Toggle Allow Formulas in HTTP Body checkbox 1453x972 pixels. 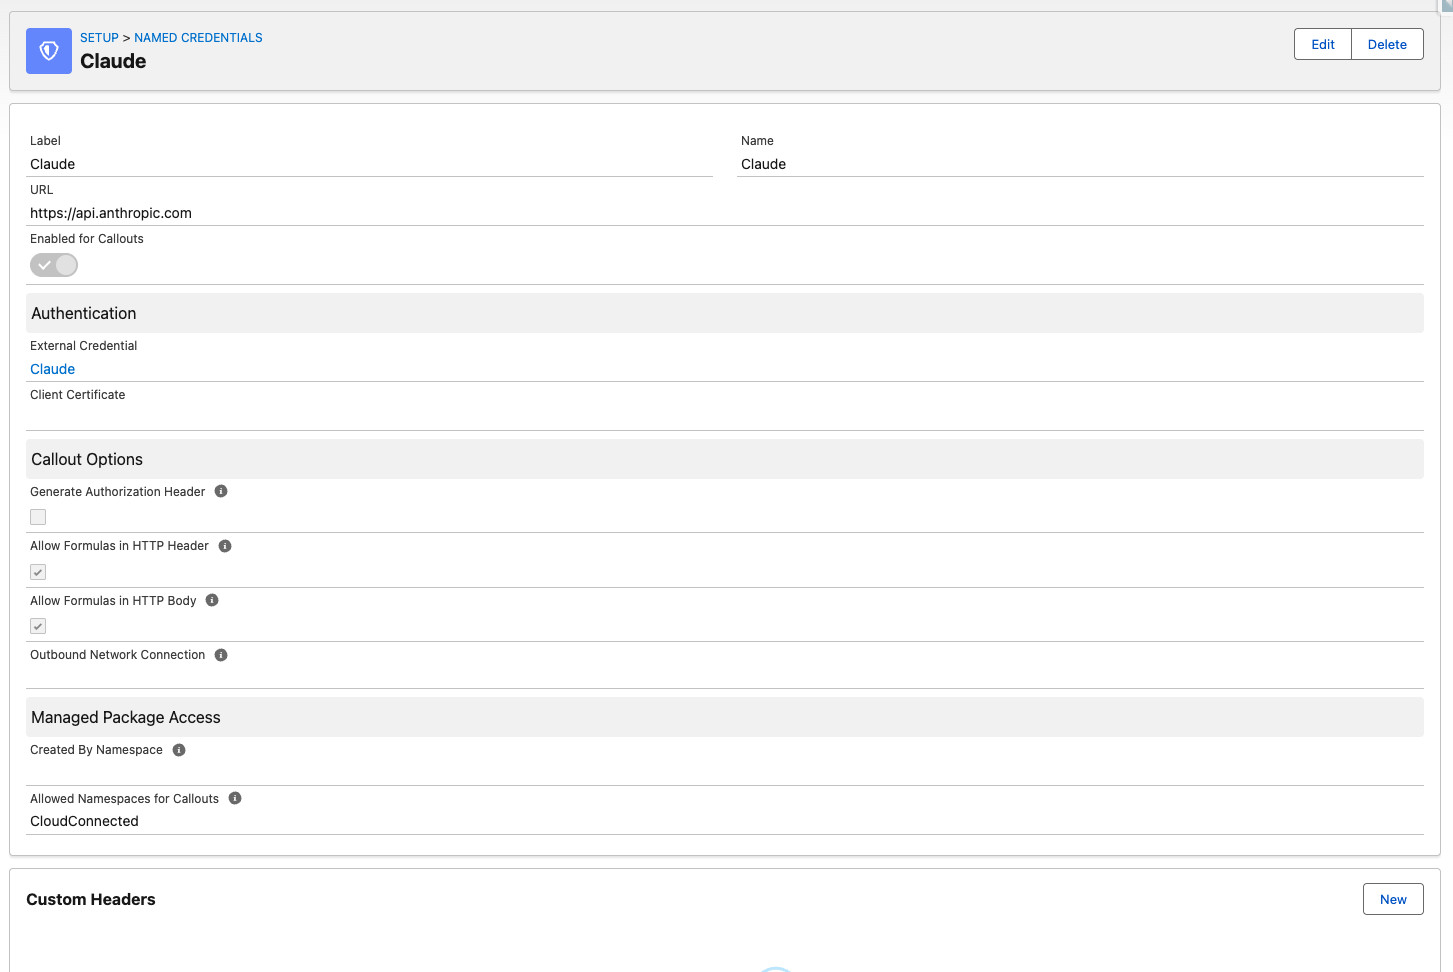click(38, 626)
